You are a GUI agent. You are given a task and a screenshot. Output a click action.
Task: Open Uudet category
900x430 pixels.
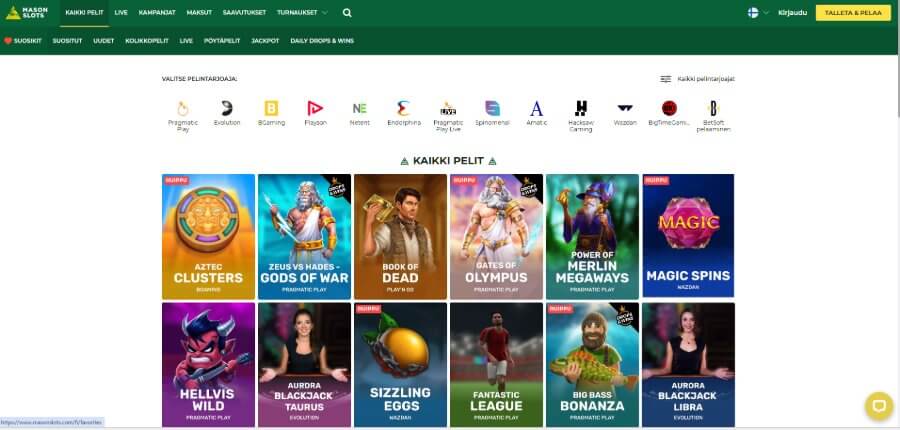pos(104,41)
